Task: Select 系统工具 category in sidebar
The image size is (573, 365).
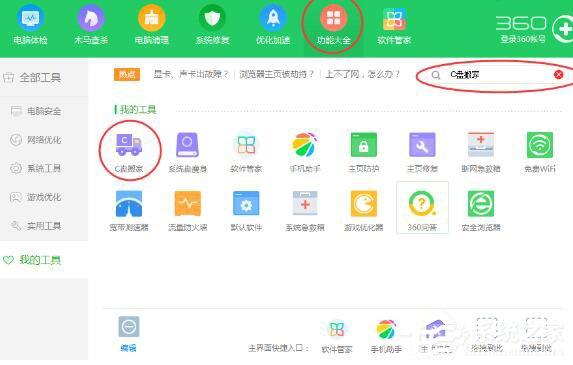Action: (x=36, y=168)
